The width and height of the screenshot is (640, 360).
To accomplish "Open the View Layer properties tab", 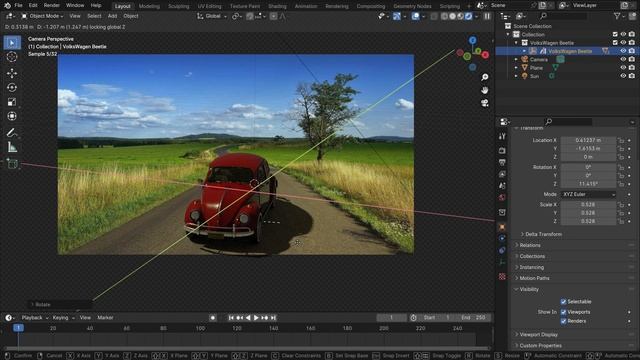I will pyautogui.click(x=502, y=174).
